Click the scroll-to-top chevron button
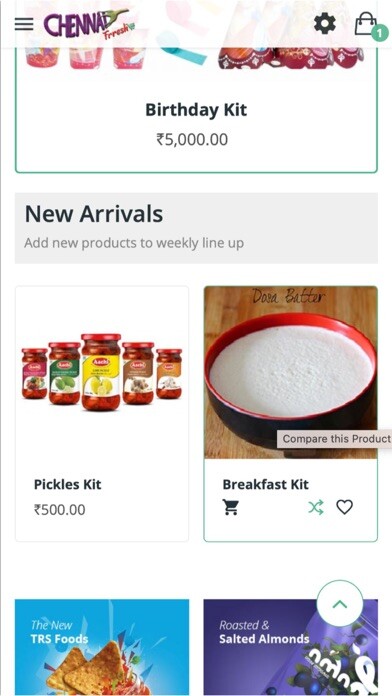This screenshot has height=696, width=392. 340,604
